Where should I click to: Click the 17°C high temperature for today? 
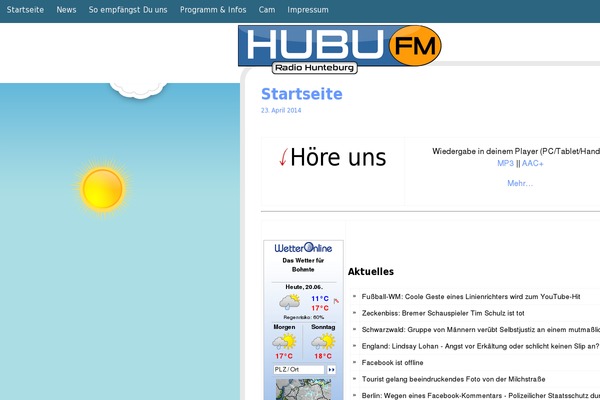[320, 308]
